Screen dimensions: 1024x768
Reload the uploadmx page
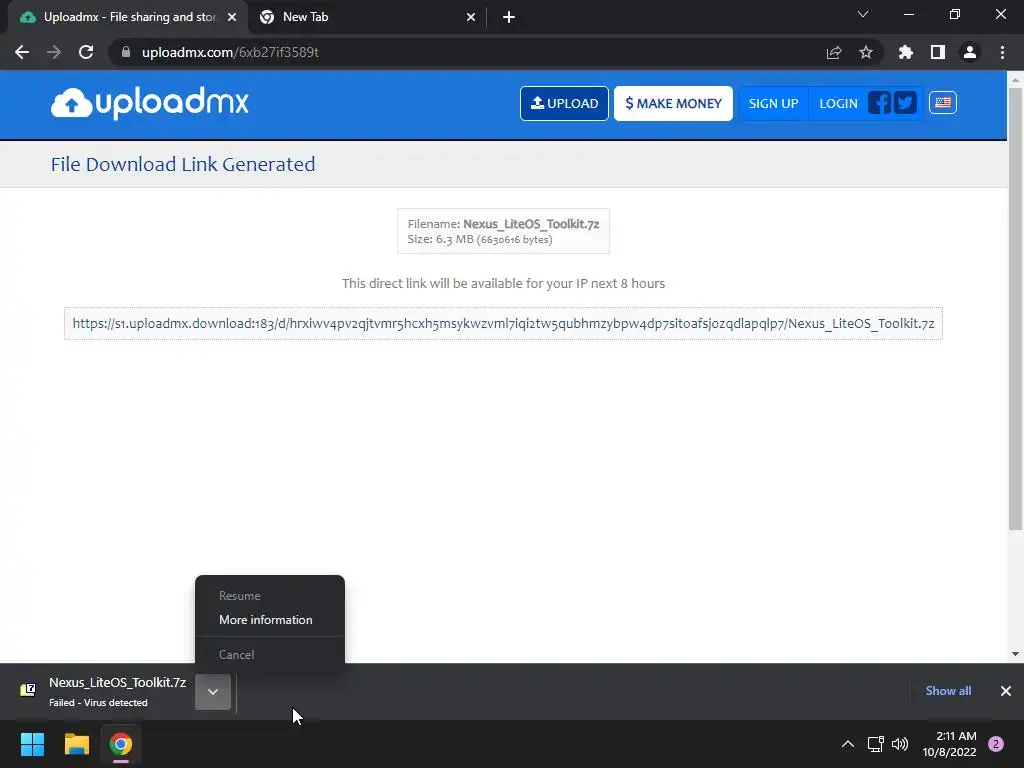(x=86, y=52)
